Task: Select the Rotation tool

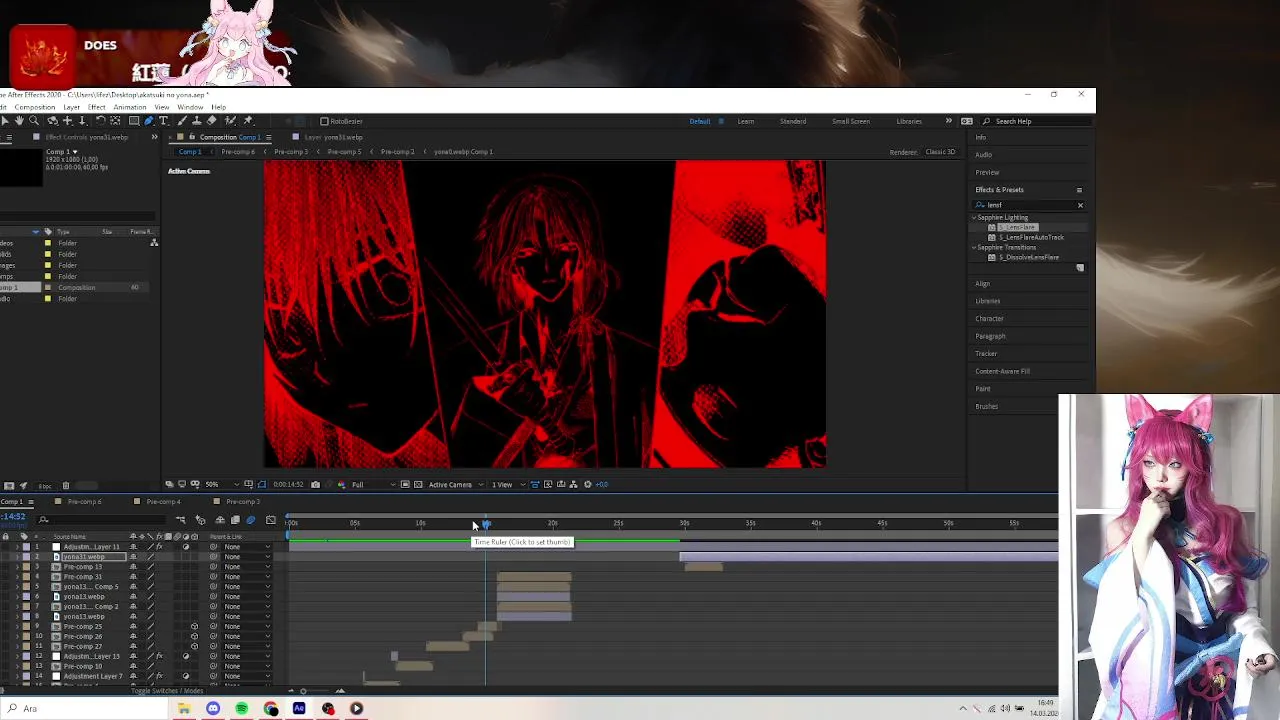Action: [x=100, y=121]
